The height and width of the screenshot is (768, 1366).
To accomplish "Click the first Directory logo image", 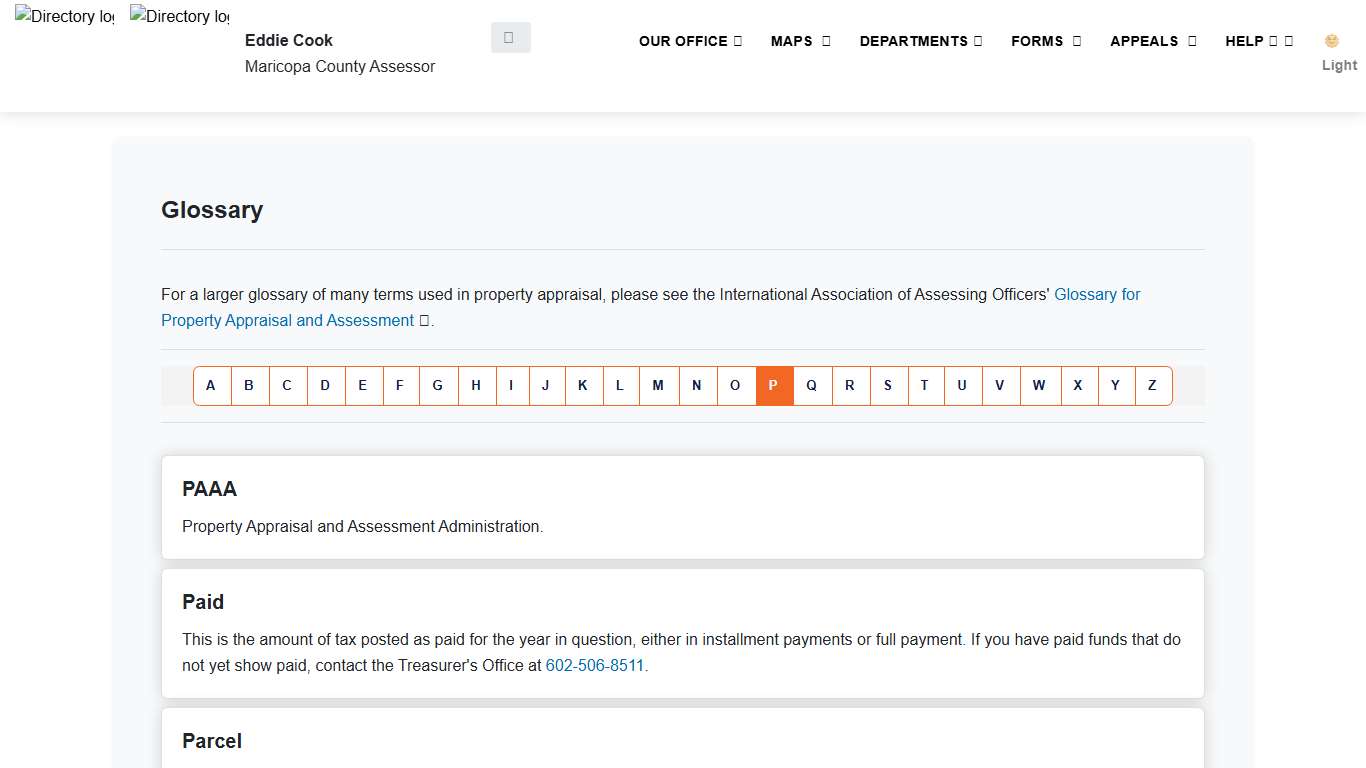I will [64, 17].
